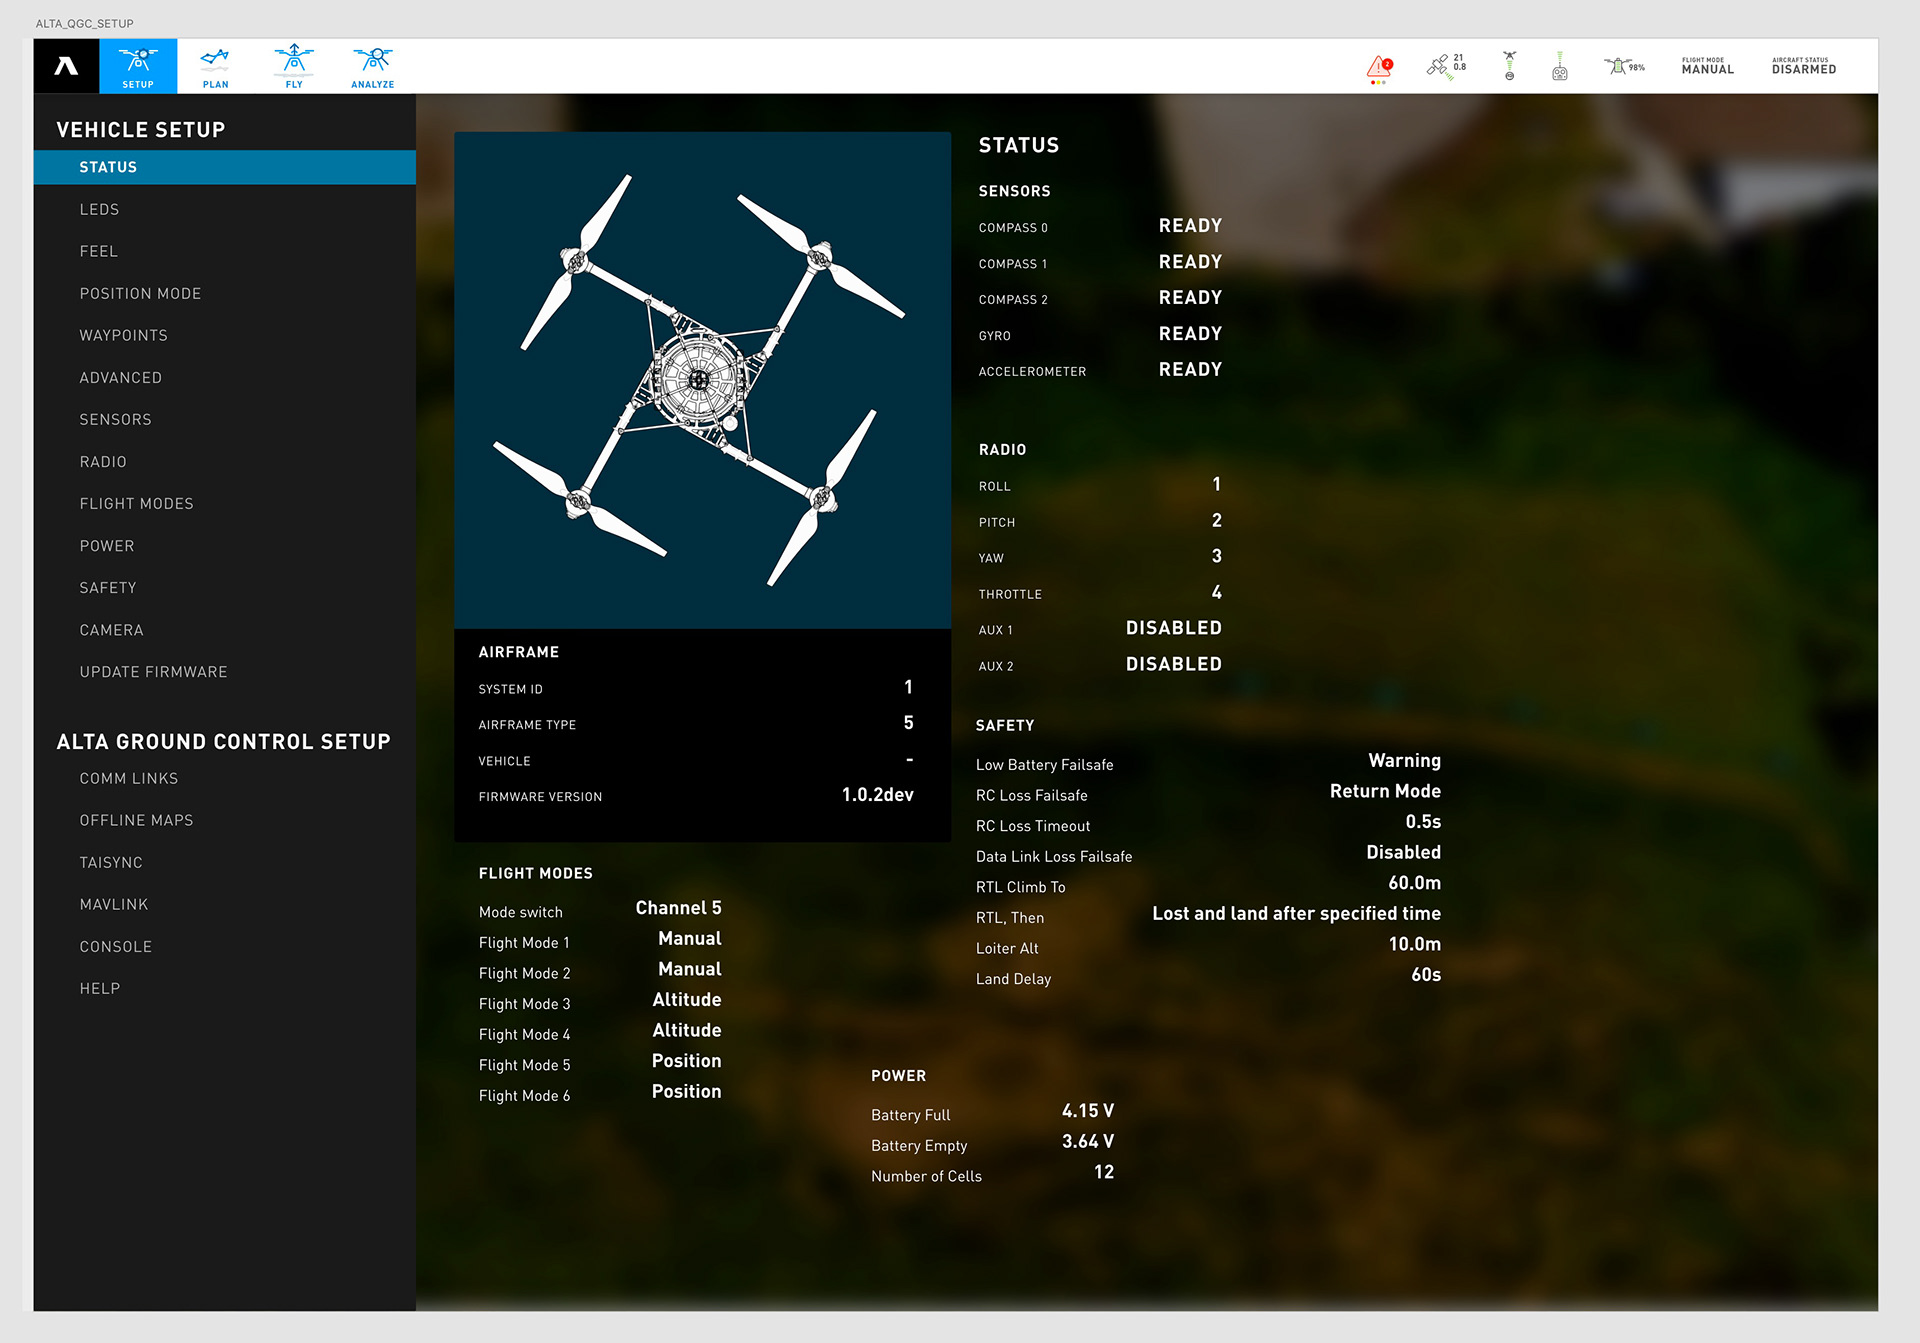Screen dimensions: 1920x1343
Task: Click the POWER summary heading
Action: click(898, 1076)
